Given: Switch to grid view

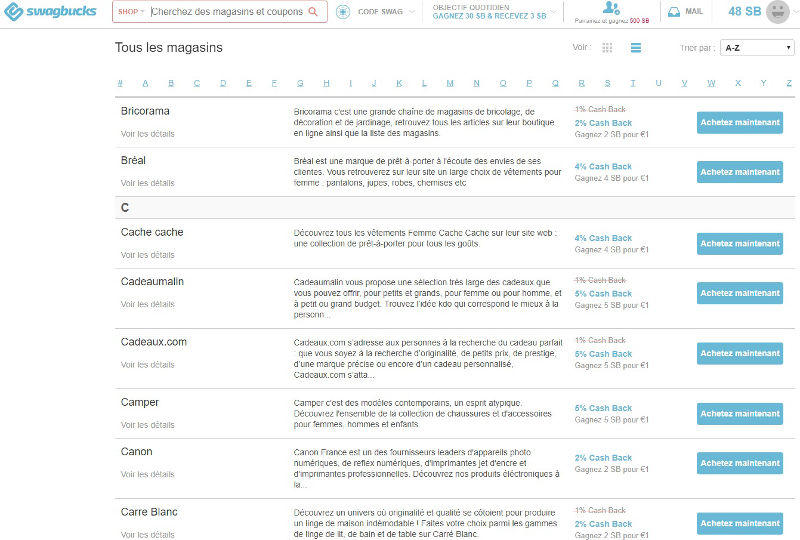Looking at the screenshot, I should point(607,47).
